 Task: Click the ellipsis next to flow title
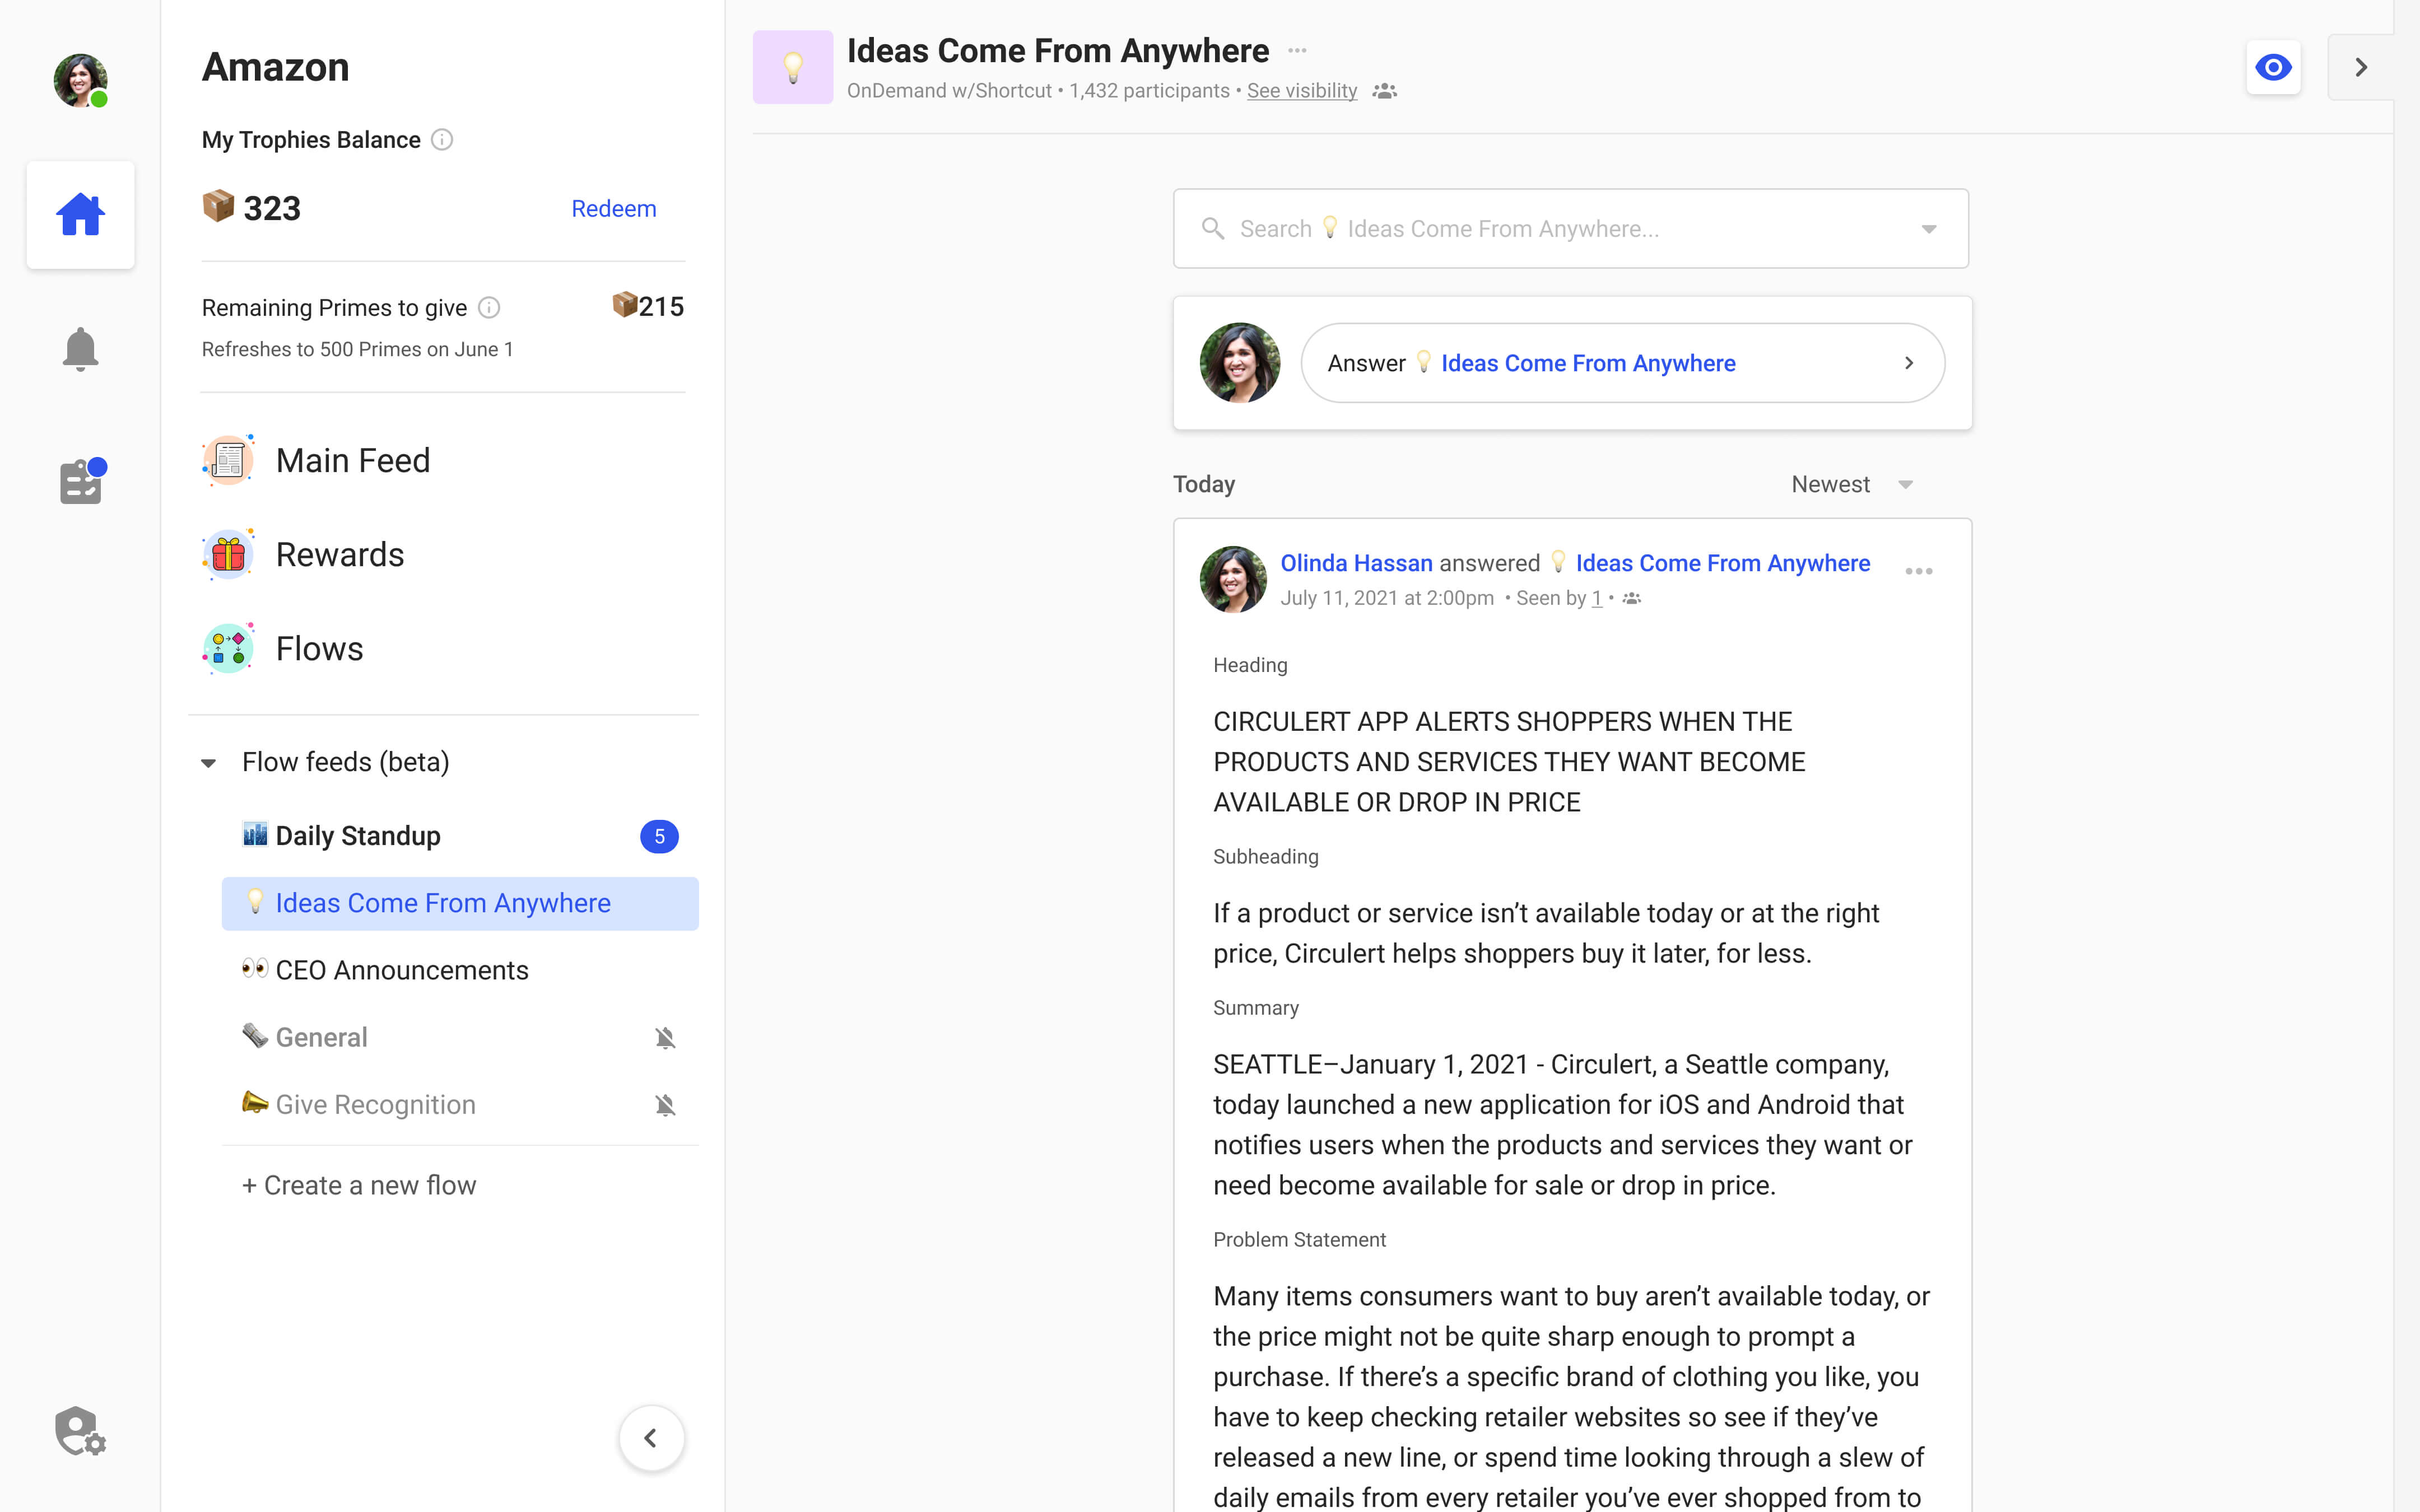(x=1297, y=51)
